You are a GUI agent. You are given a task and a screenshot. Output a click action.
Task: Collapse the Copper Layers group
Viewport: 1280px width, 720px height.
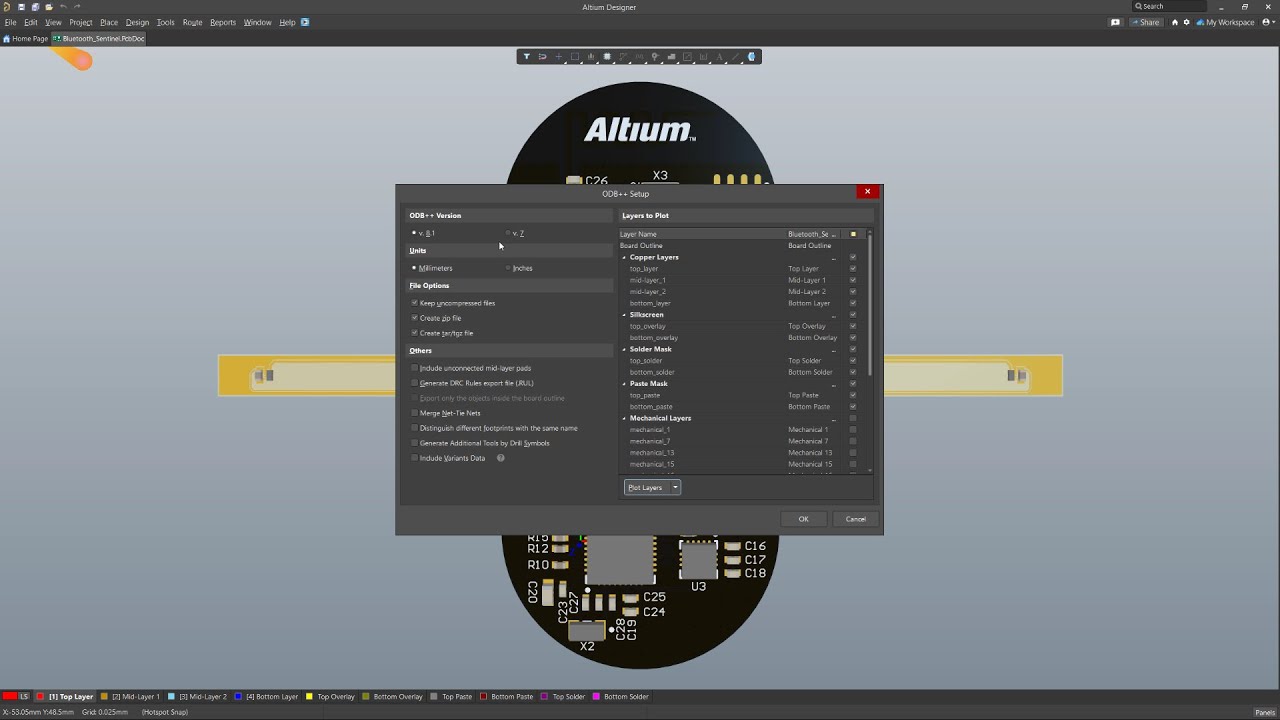pos(625,258)
